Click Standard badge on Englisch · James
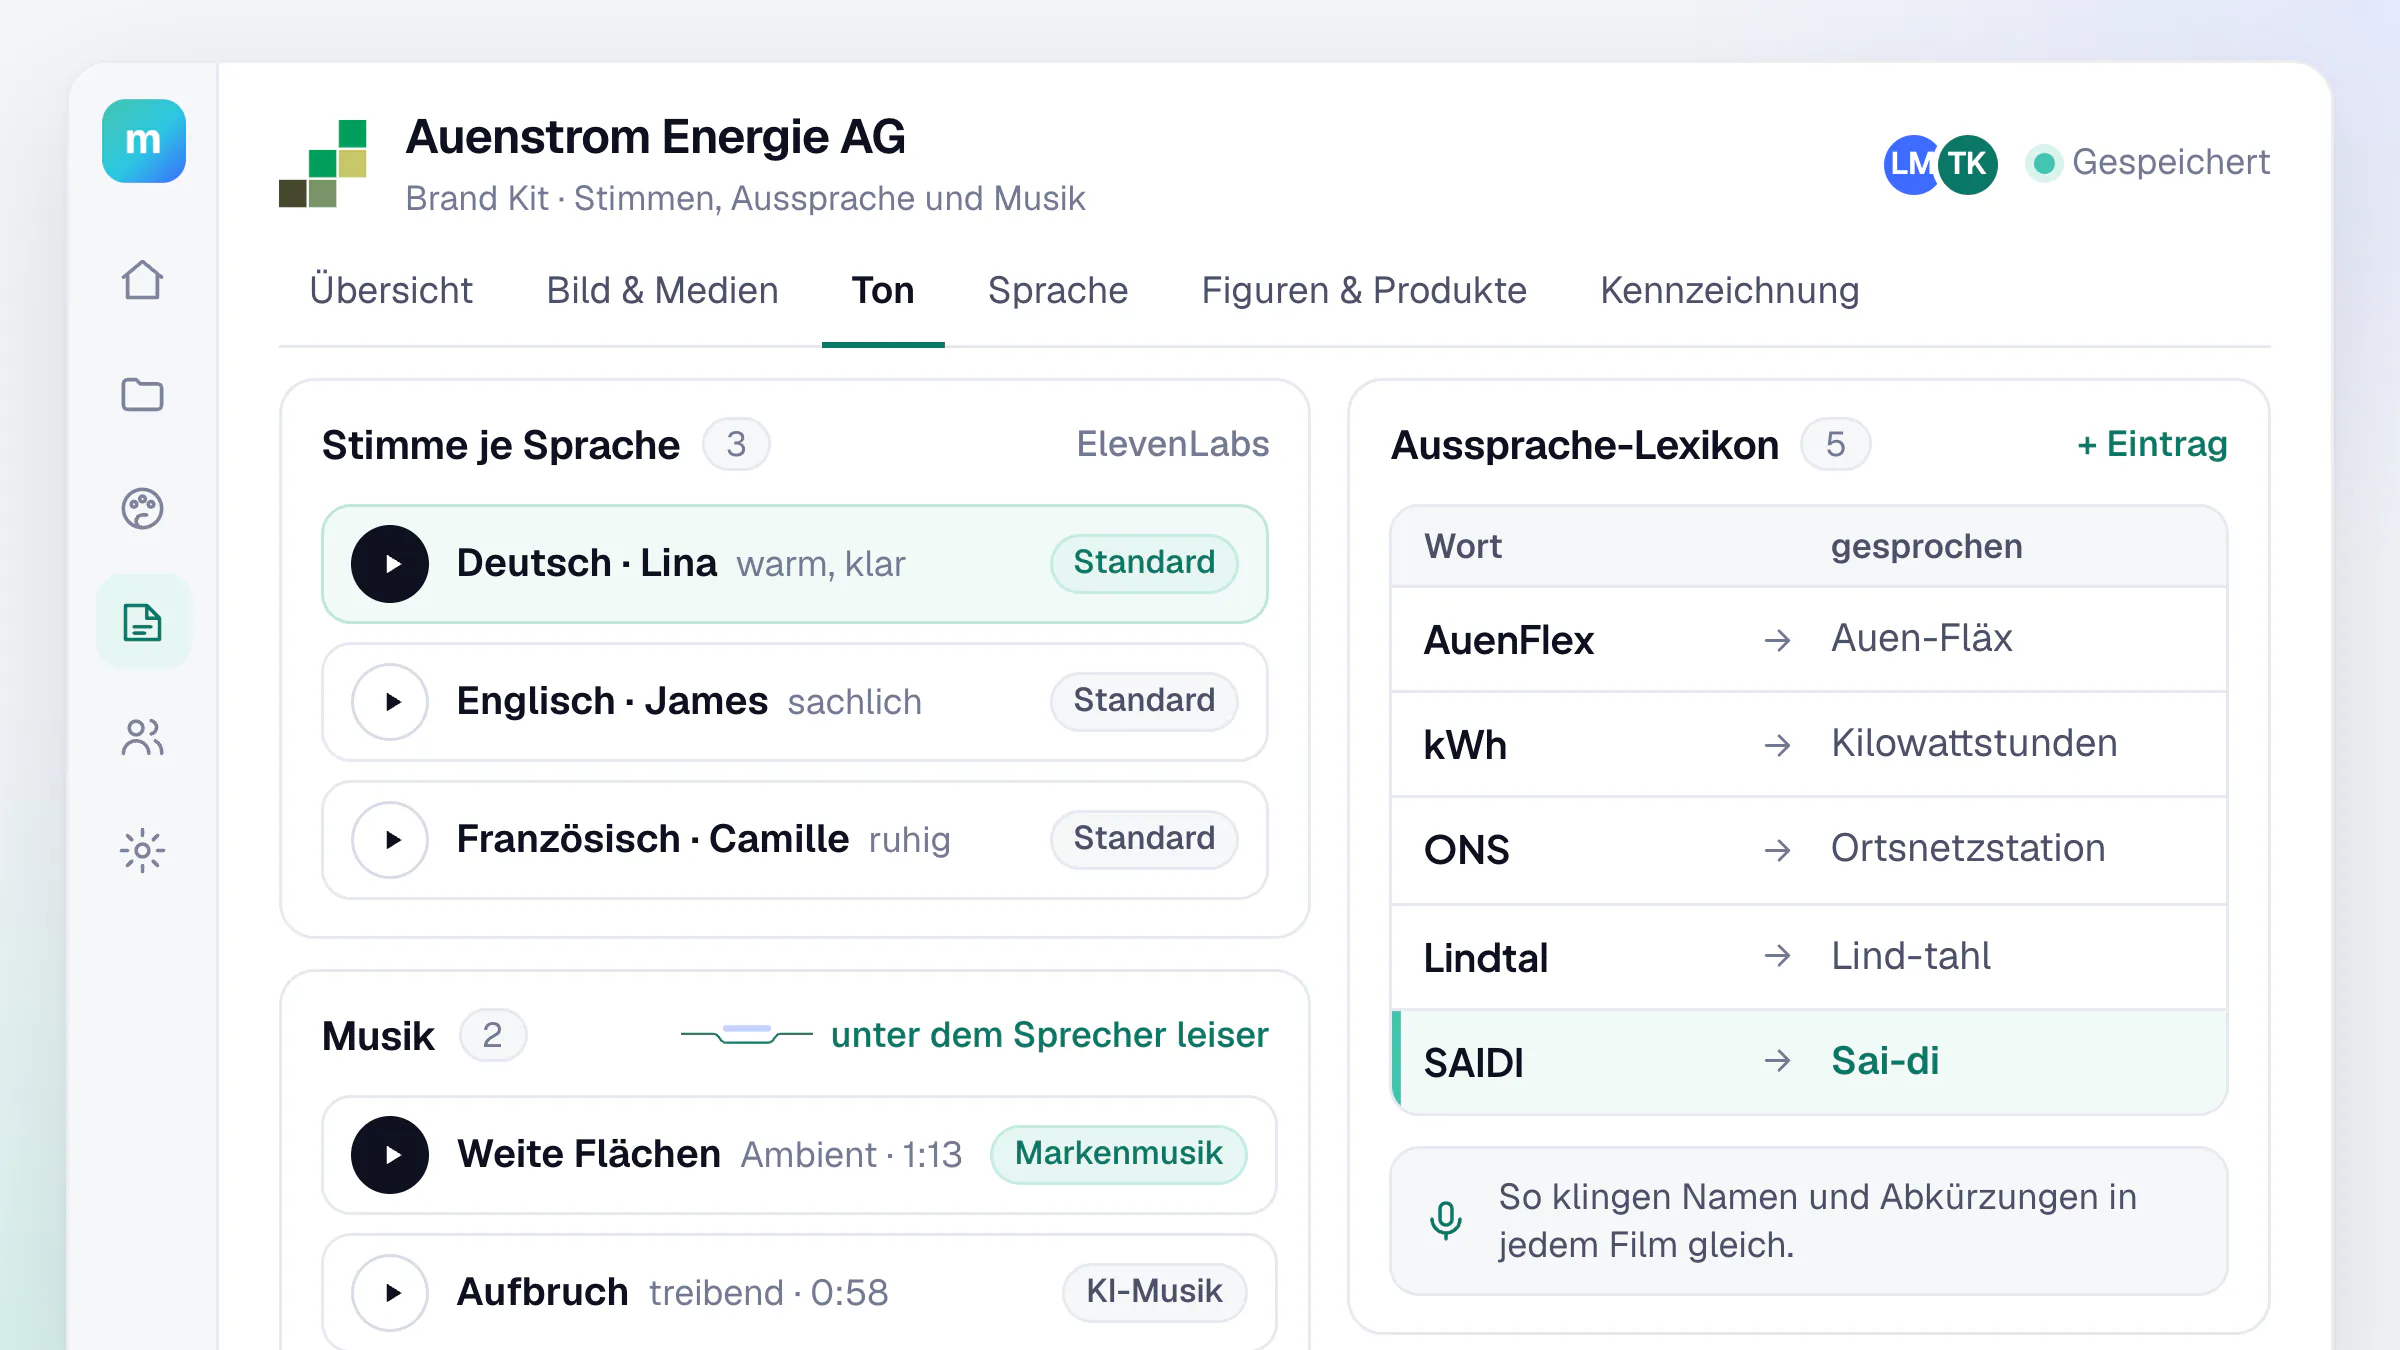This screenshot has height=1350, width=2400. [1144, 701]
